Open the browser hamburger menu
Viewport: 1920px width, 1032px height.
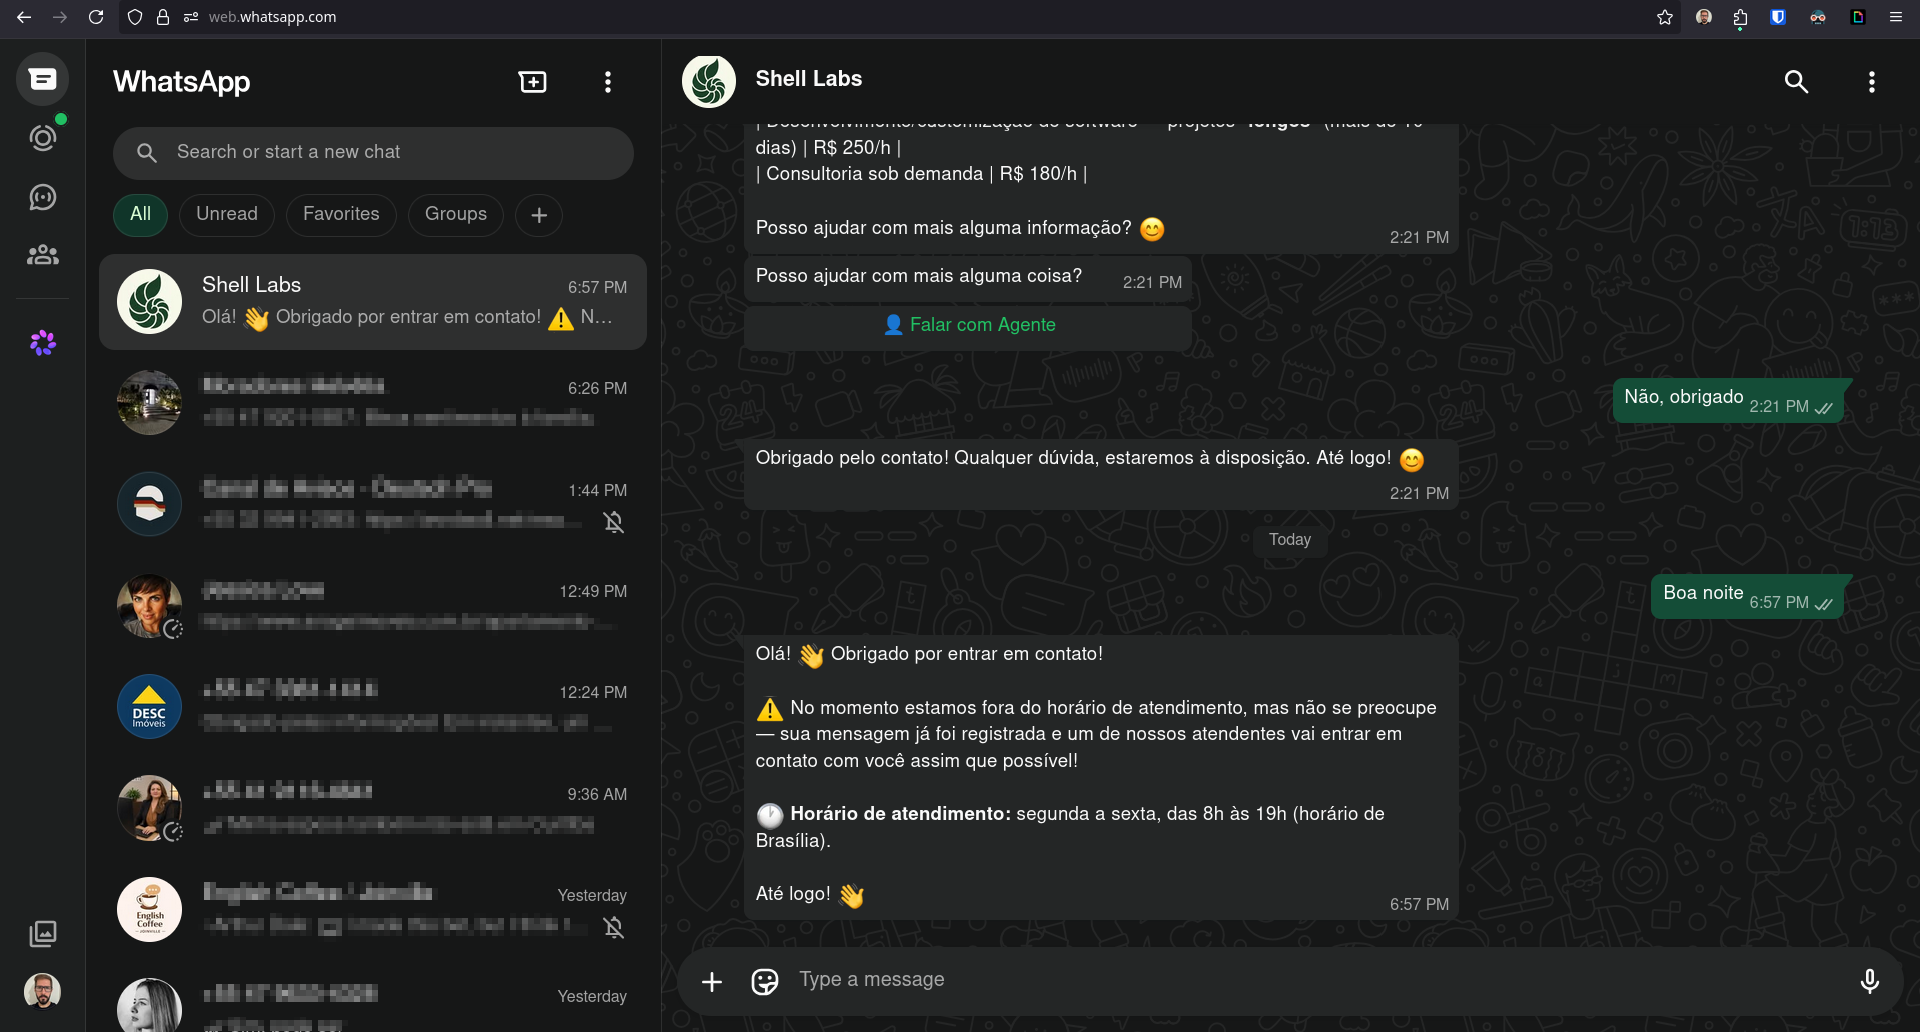[1895, 17]
